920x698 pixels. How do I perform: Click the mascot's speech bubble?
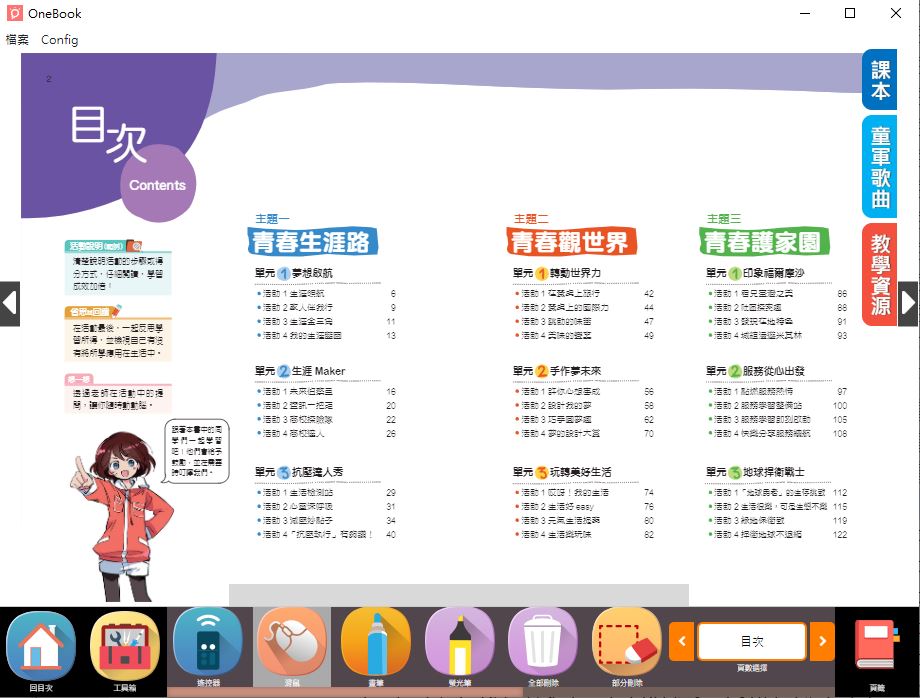click(x=196, y=450)
